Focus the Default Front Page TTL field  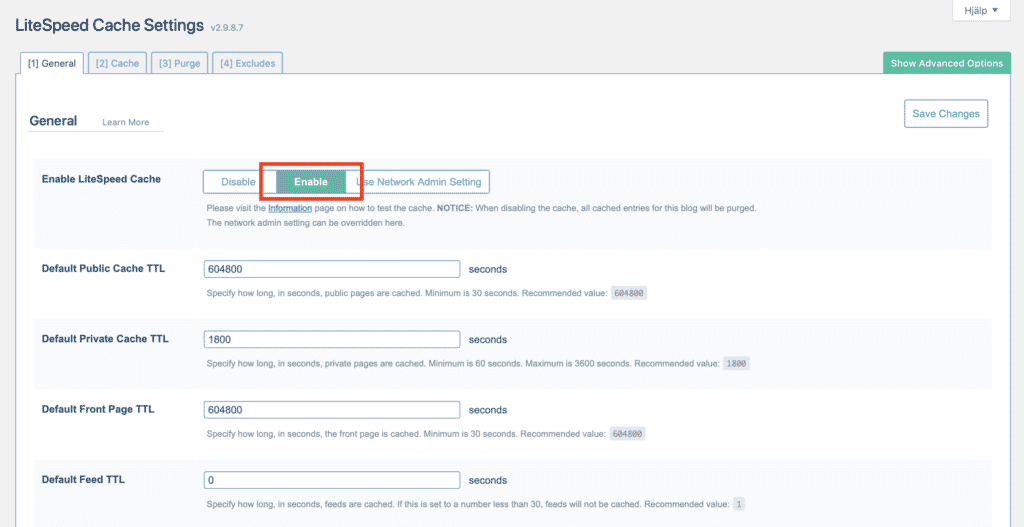pos(331,410)
